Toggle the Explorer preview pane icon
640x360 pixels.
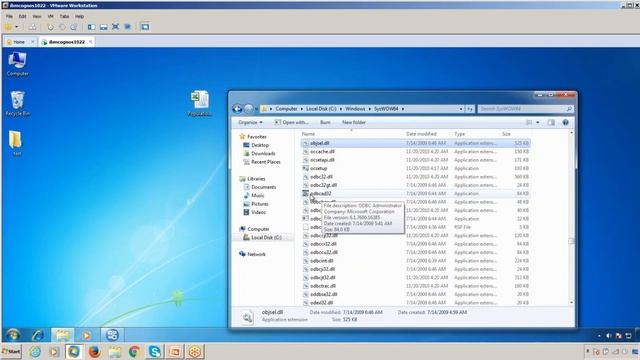click(551, 122)
